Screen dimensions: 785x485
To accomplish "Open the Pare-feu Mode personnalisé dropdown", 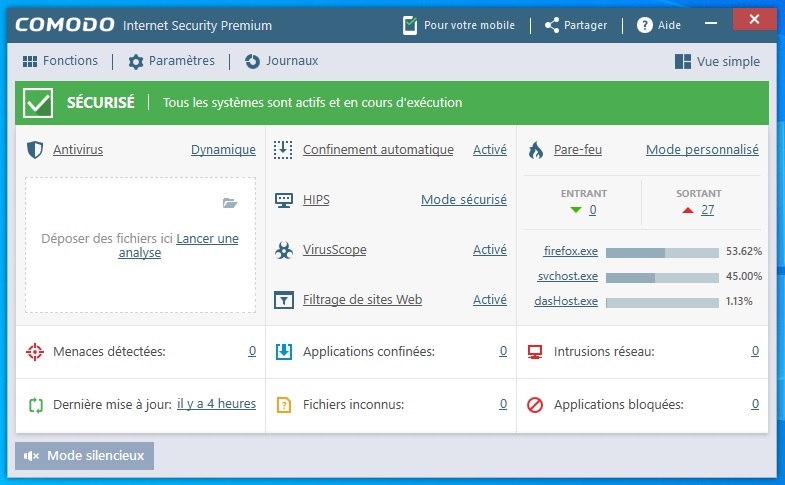I will tap(702, 150).
